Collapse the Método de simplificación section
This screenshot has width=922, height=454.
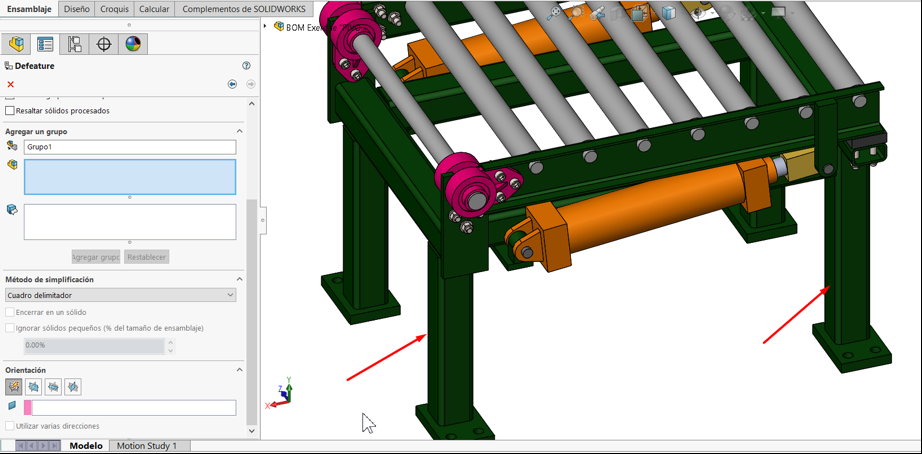239,279
